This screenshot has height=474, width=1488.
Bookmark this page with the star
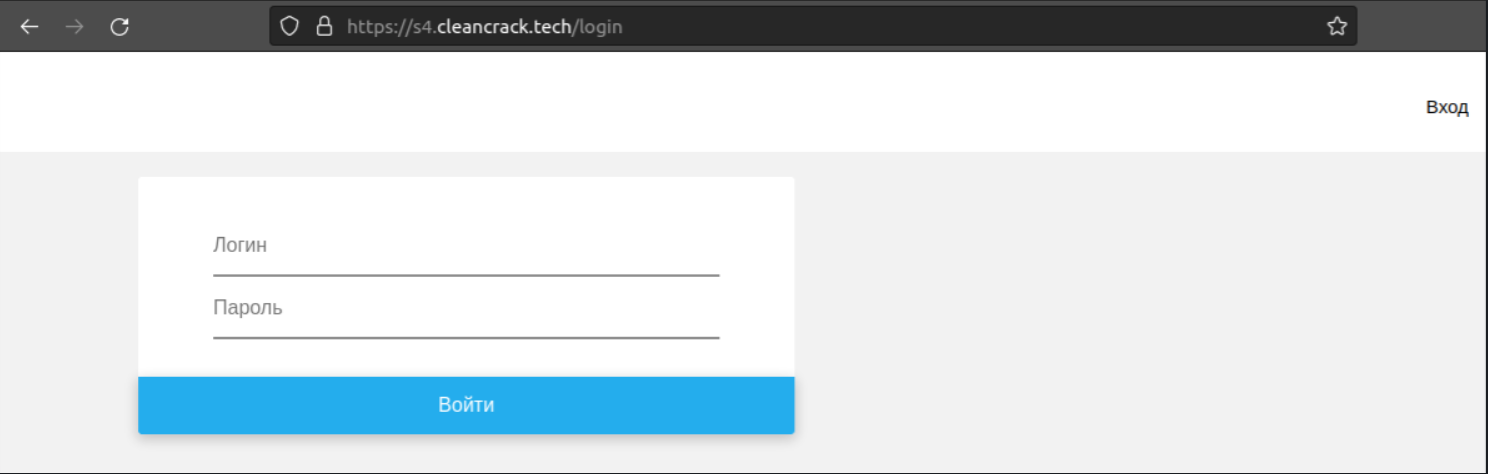(x=1336, y=27)
